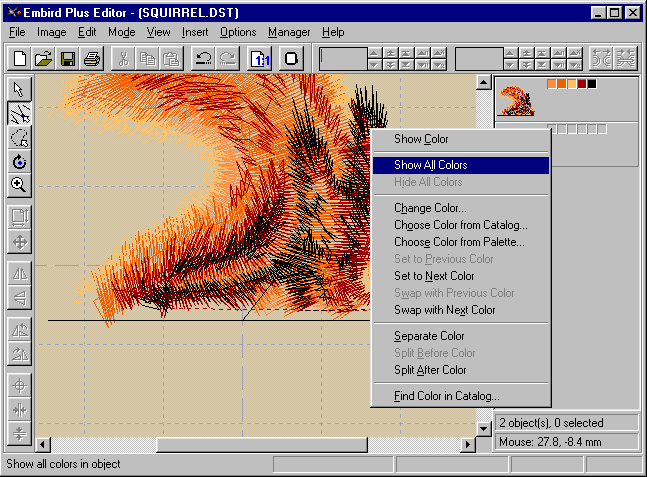The image size is (647, 477).
Task: Select Choose Color from Palette...
Action: 461,242
